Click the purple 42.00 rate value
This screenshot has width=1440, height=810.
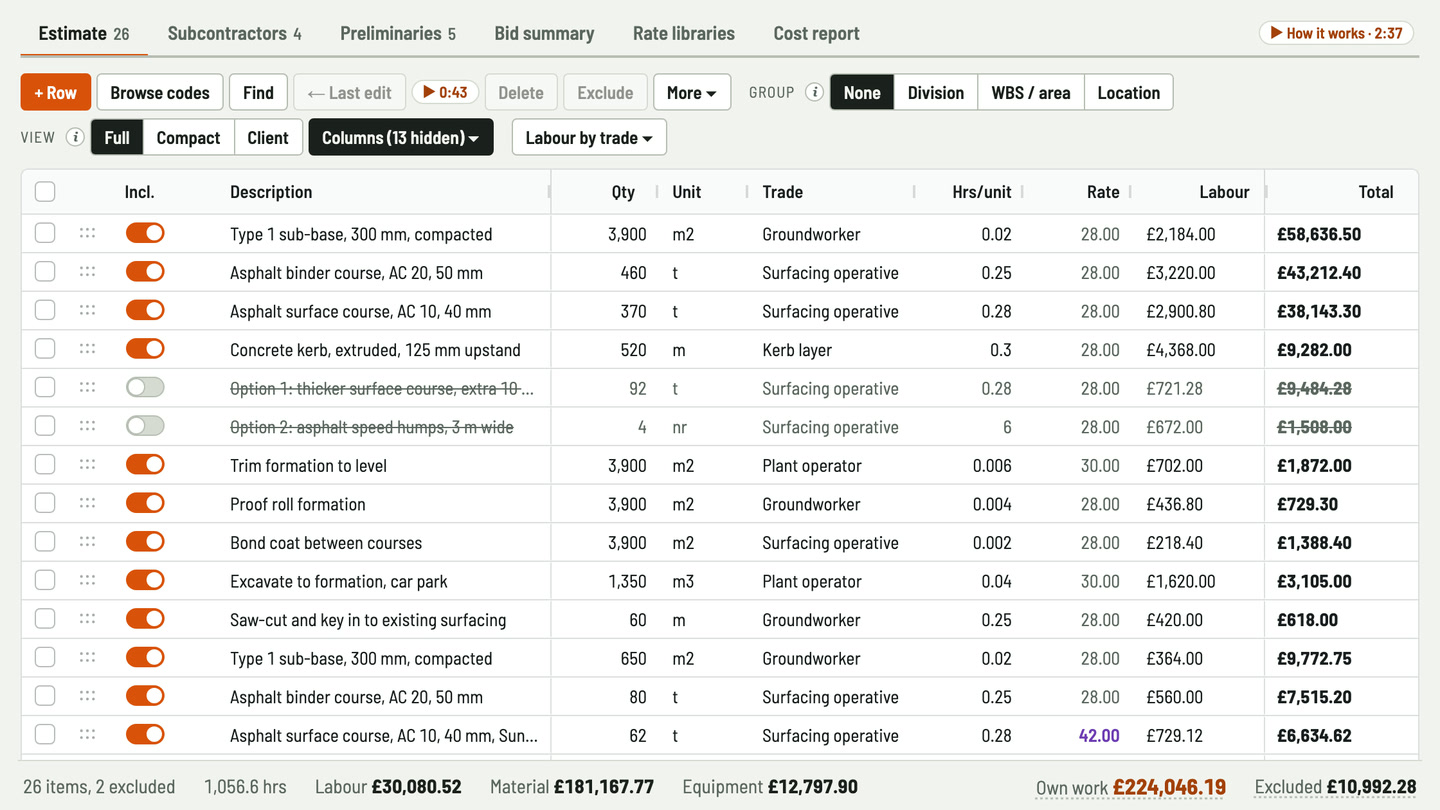coord(1099,736)
